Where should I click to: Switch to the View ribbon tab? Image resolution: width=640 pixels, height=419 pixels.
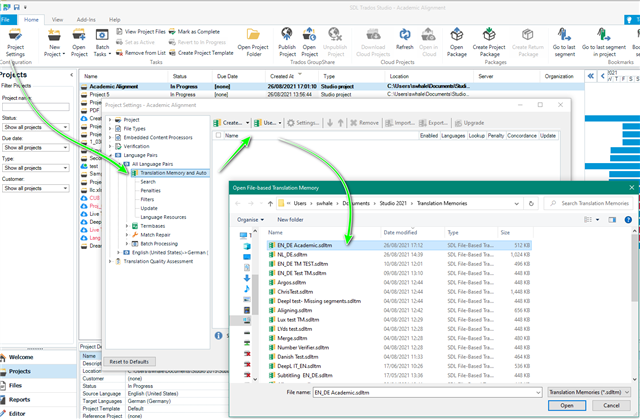tap(58, 19)
